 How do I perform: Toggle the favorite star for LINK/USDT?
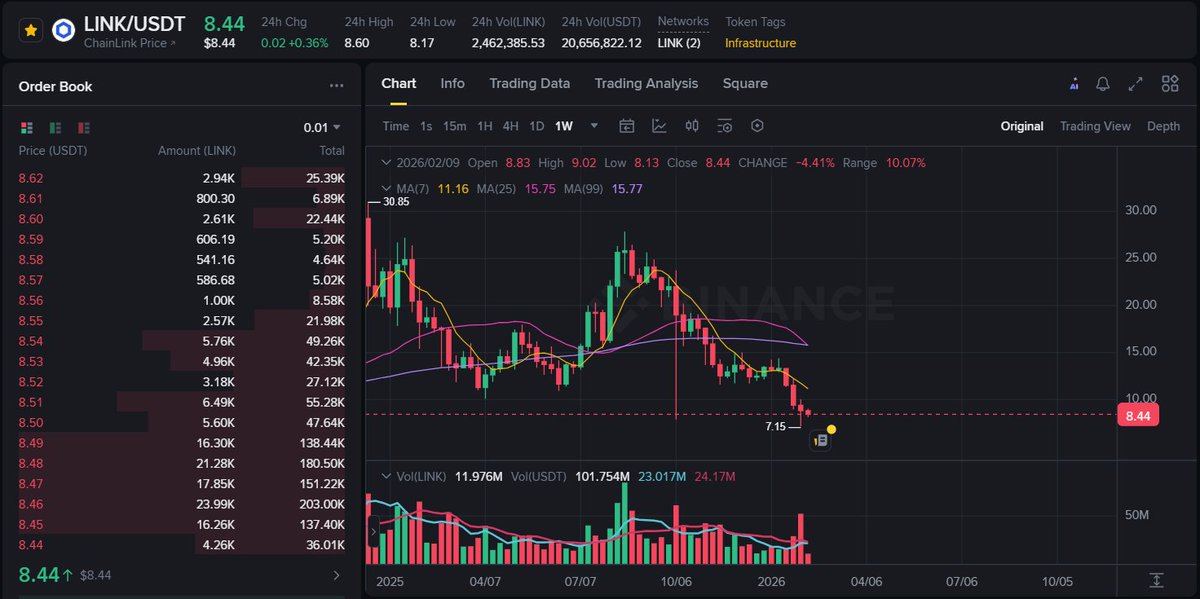[x=31, y=30]
